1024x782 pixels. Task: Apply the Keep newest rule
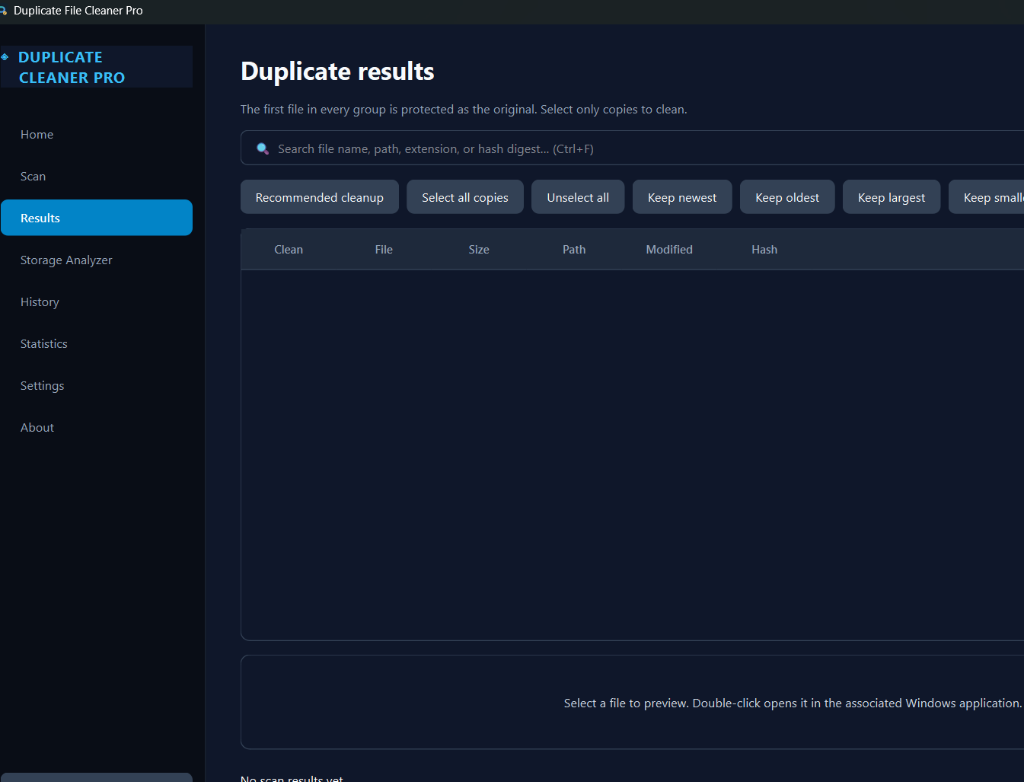point(682,197)
